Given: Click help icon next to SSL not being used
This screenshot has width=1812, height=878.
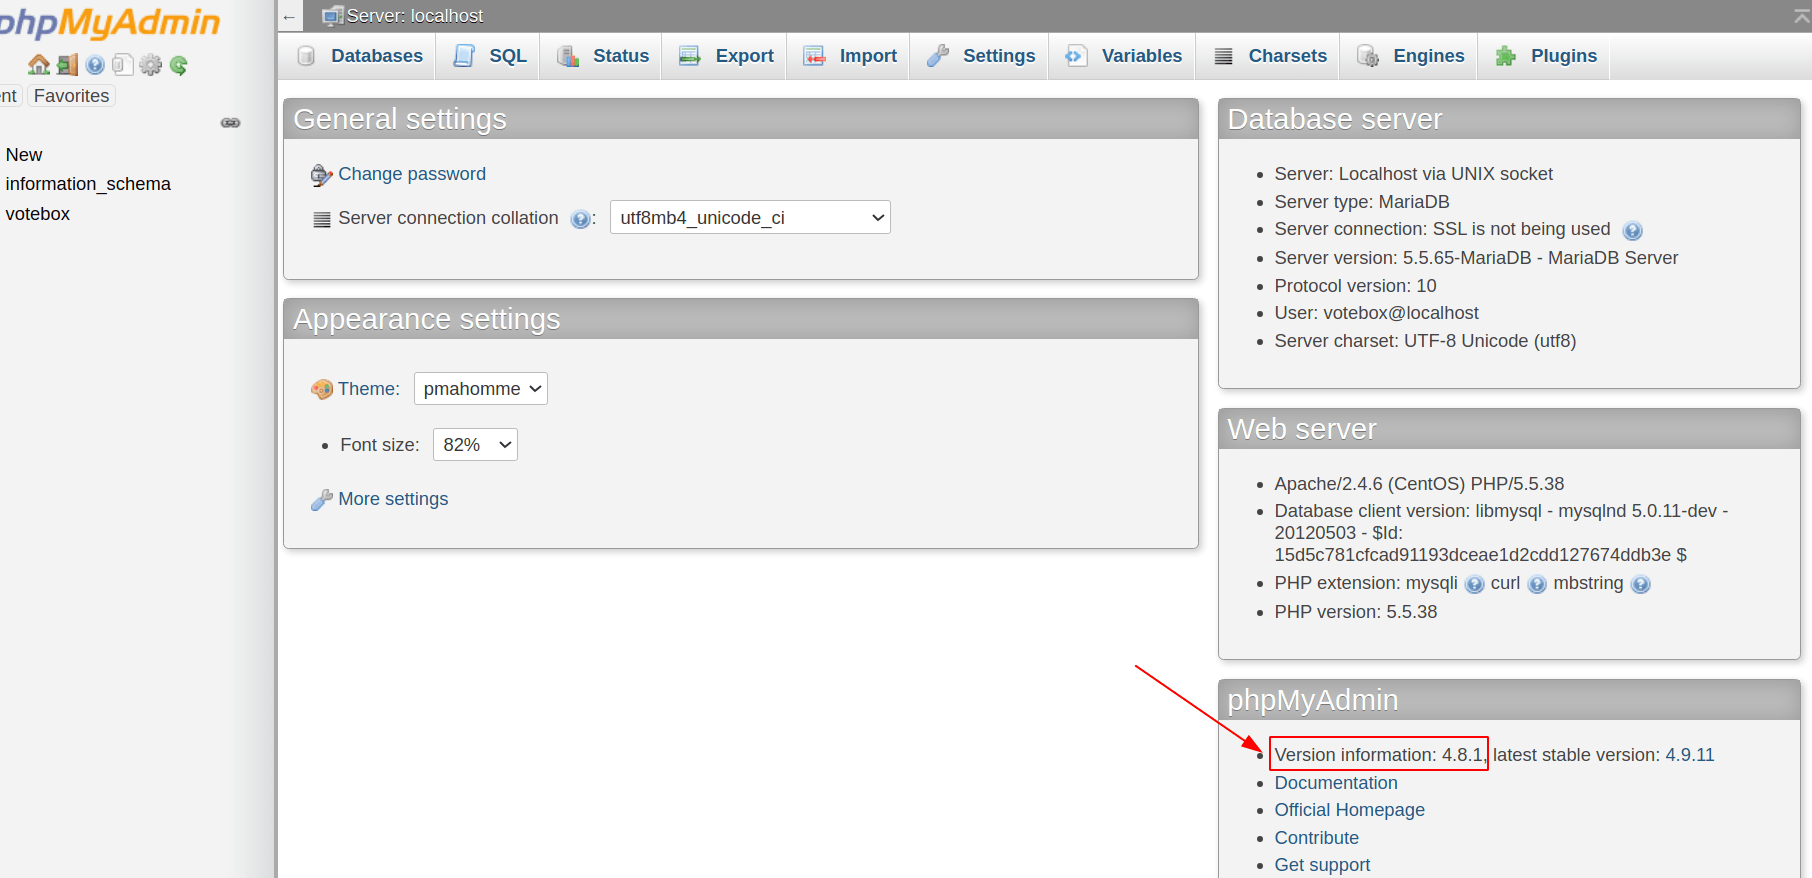Looking at the screenshot, I should [x=1632, y=231].
